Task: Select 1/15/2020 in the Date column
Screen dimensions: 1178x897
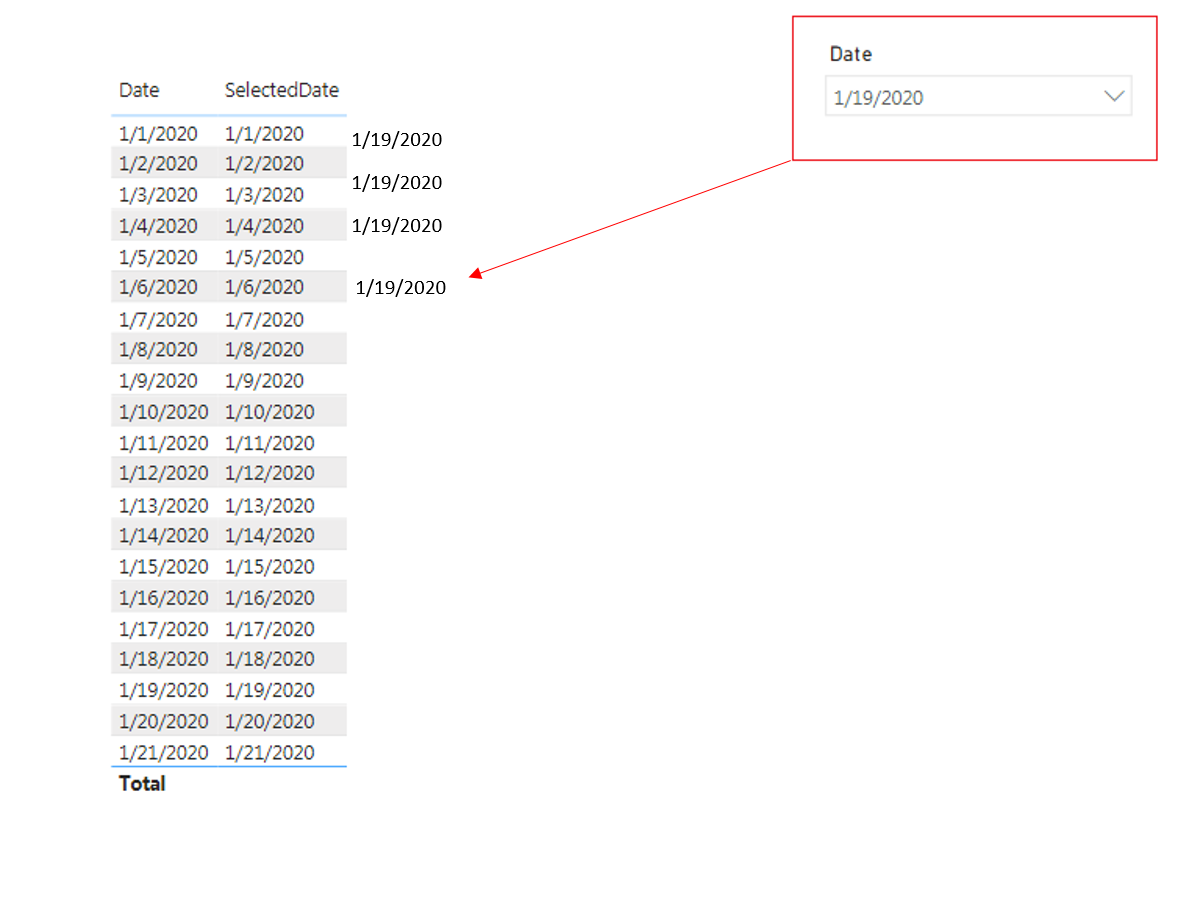Action: pyautogui.click(x=163, y=566)
